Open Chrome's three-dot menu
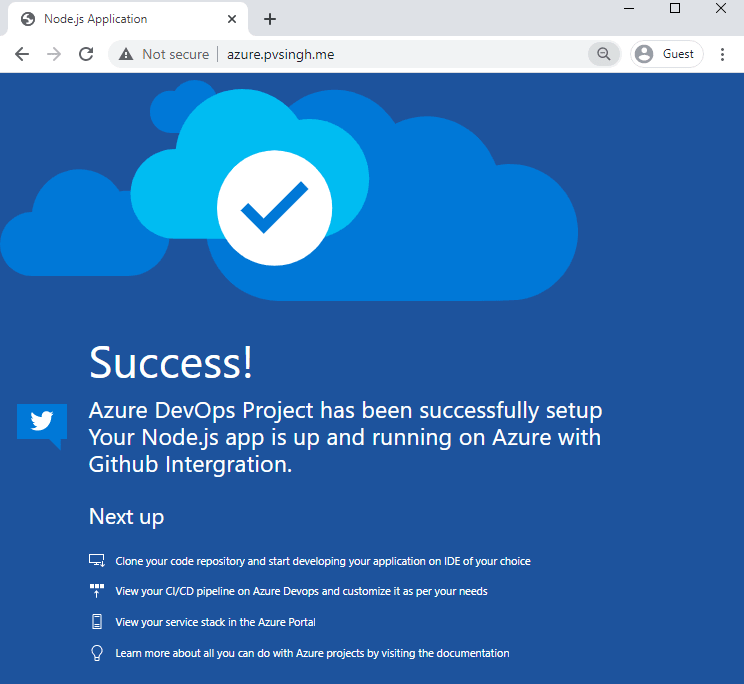The width and height of the screenshot is (744, 684). [722, 54]
